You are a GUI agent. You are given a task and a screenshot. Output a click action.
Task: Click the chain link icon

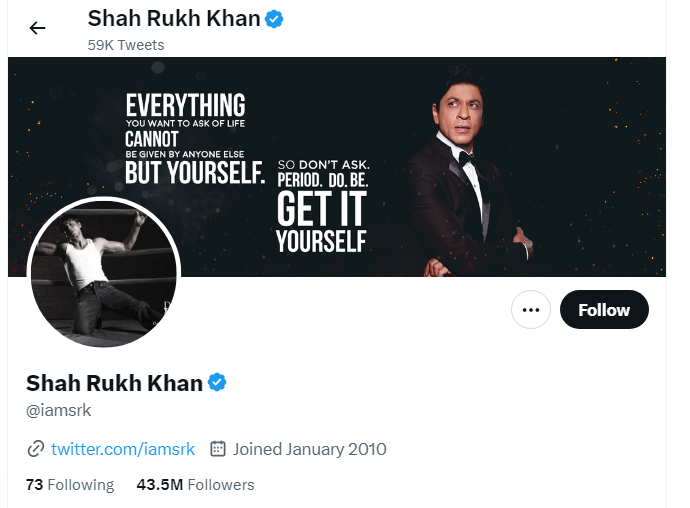click(35, 449)
